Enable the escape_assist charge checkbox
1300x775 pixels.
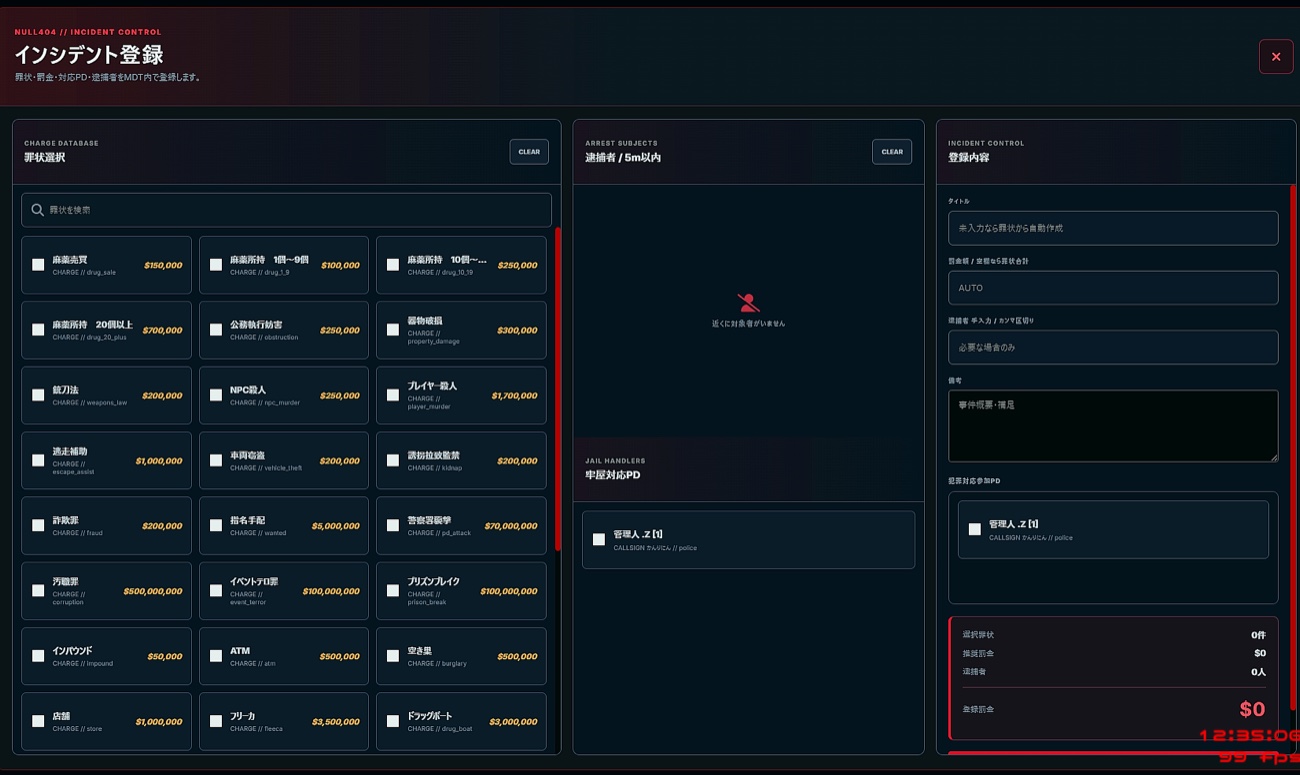pyautogui.click(x=38, y=461)
